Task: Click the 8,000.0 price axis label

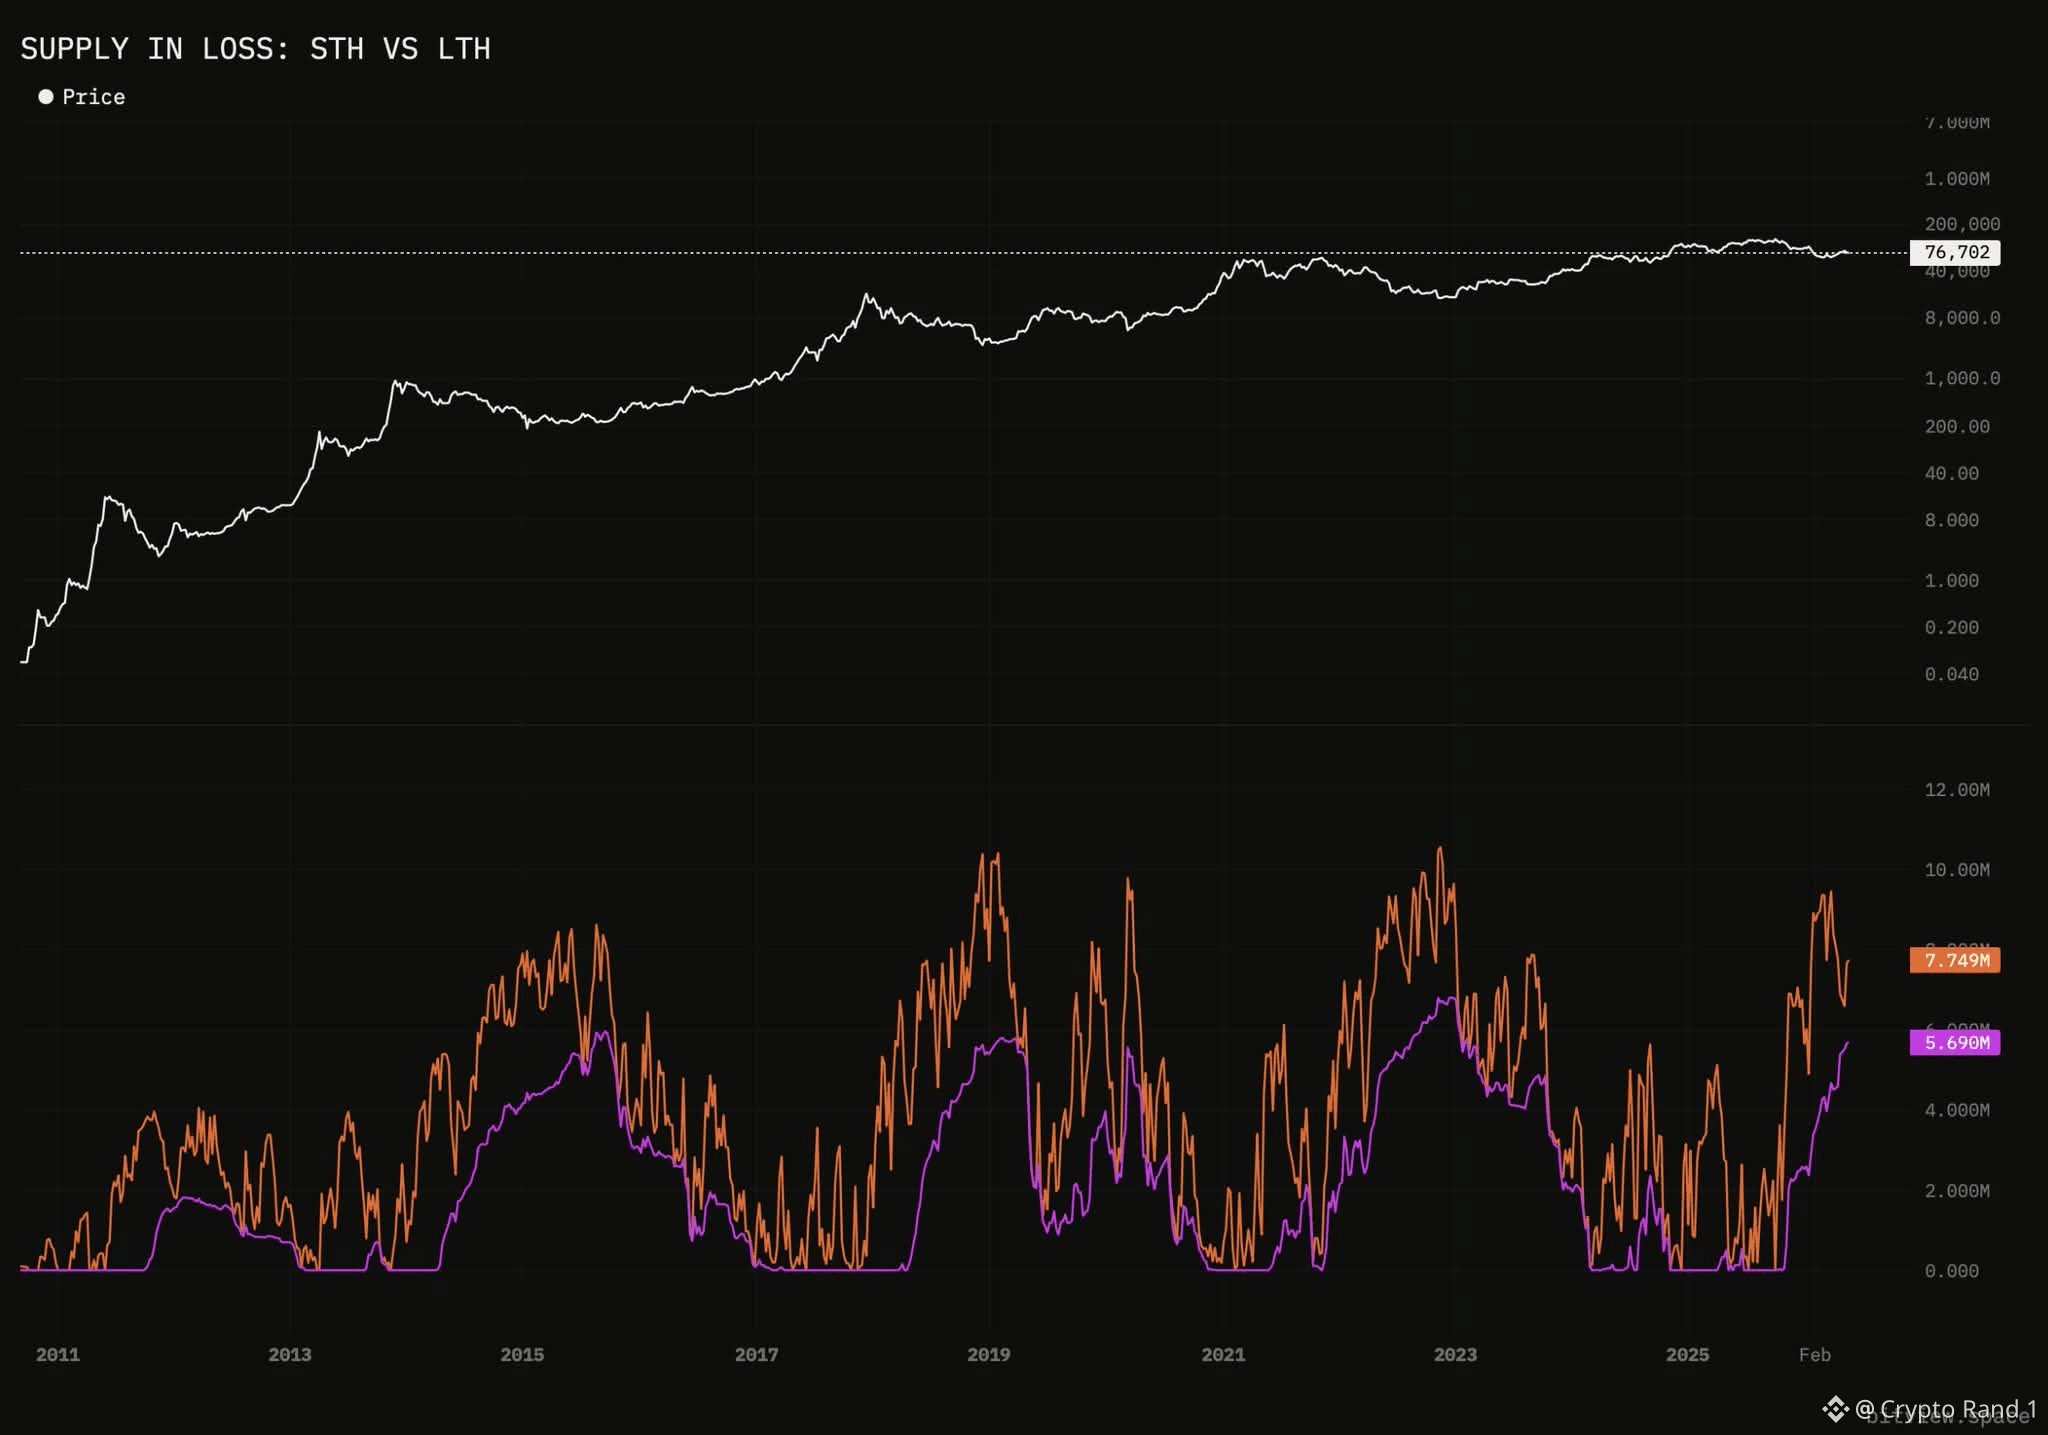Action: (x=1963, y=318)
